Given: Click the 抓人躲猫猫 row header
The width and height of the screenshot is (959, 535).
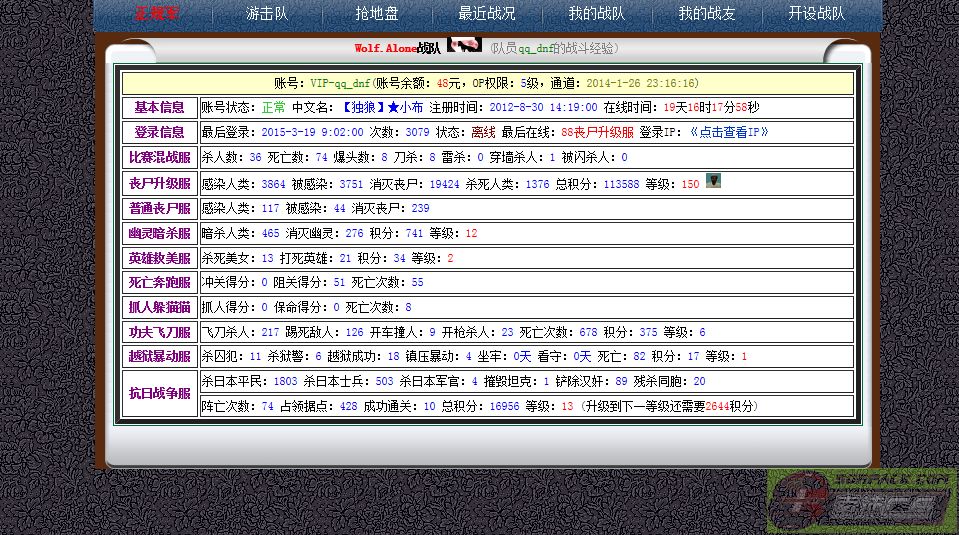Looking at the screenshot, I should (x=160, y=308).
